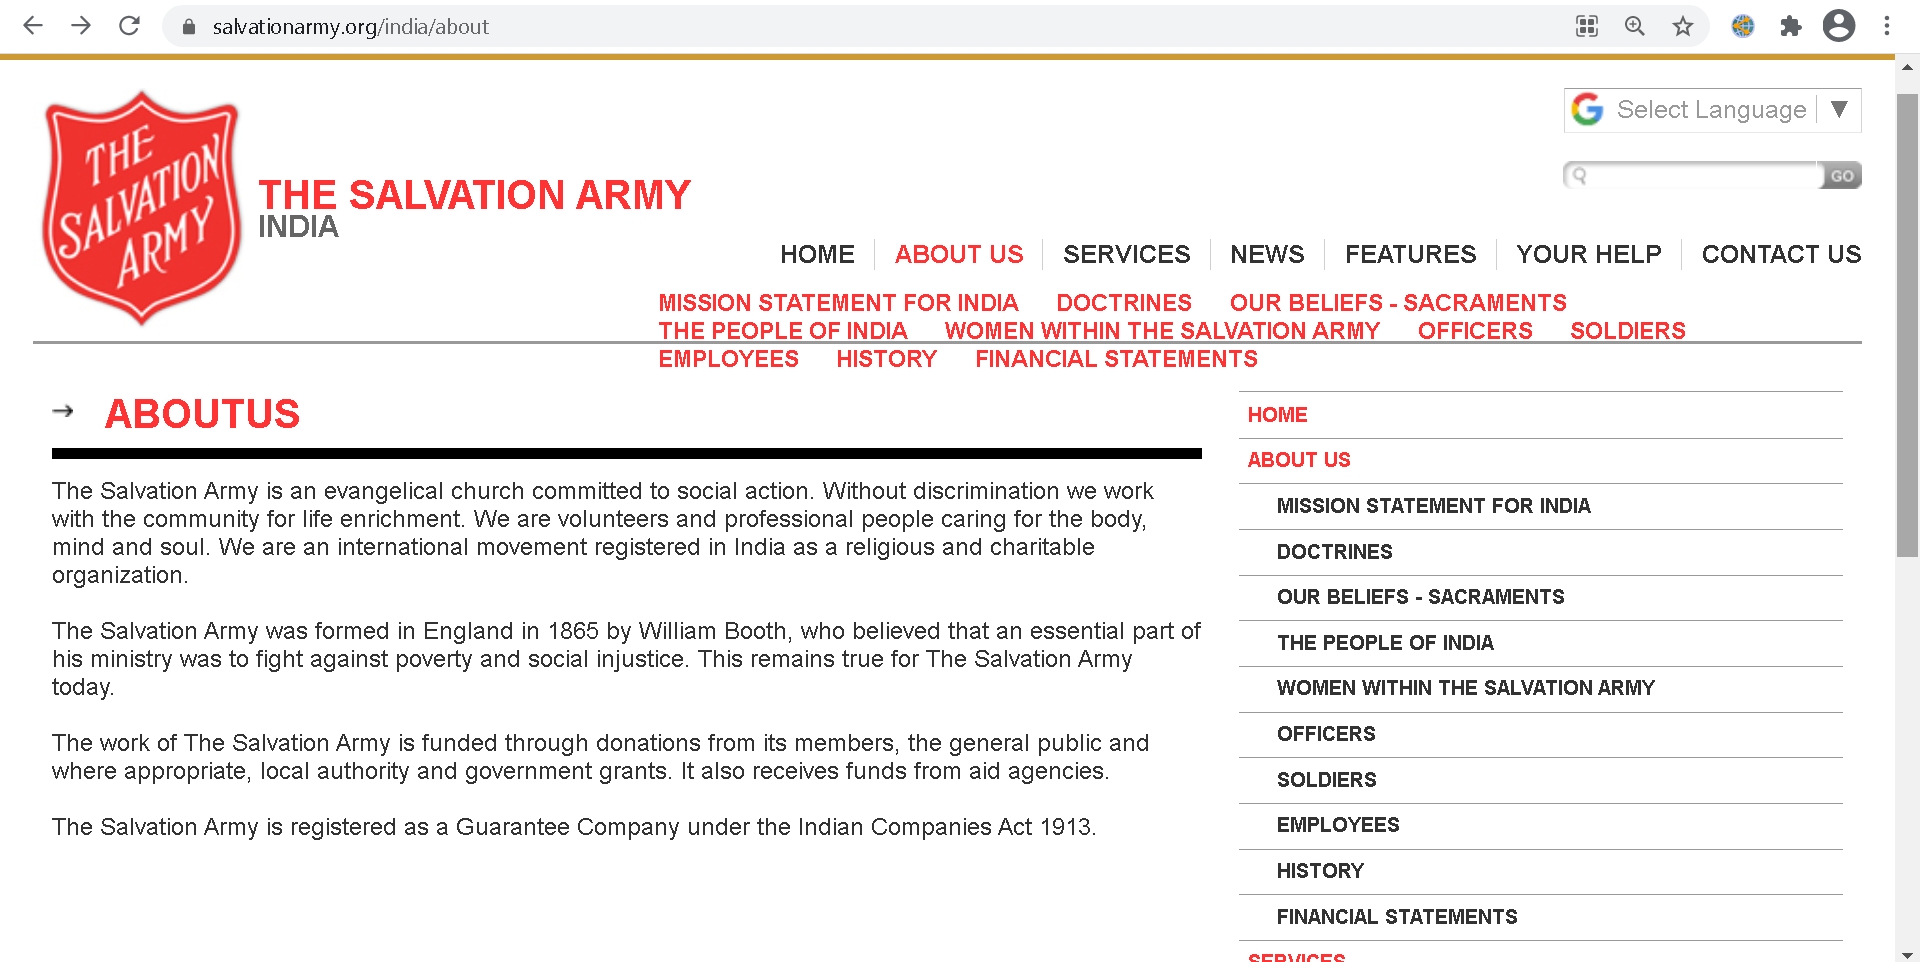1920x962 pixels.
Task: Click the browser back arrow
Action: pos(33,26)
